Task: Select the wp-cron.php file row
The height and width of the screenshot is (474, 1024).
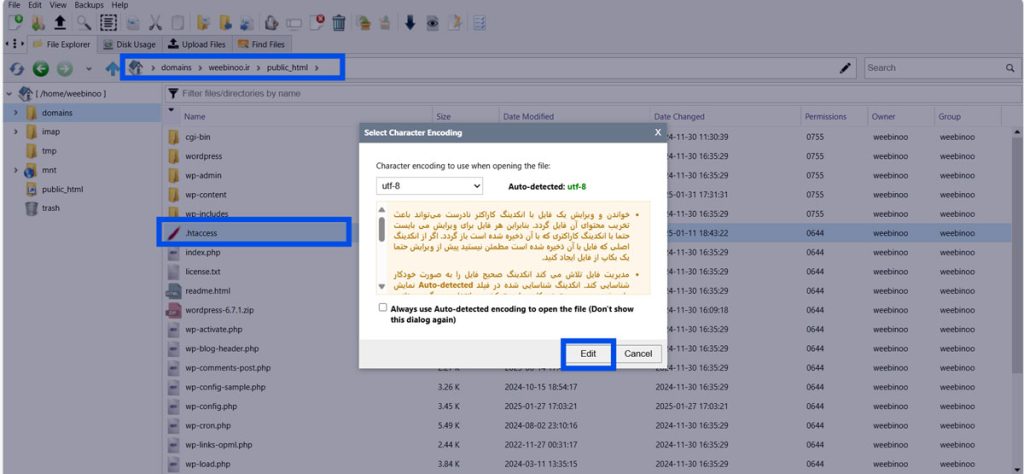Action: click(x=587, y=426)
